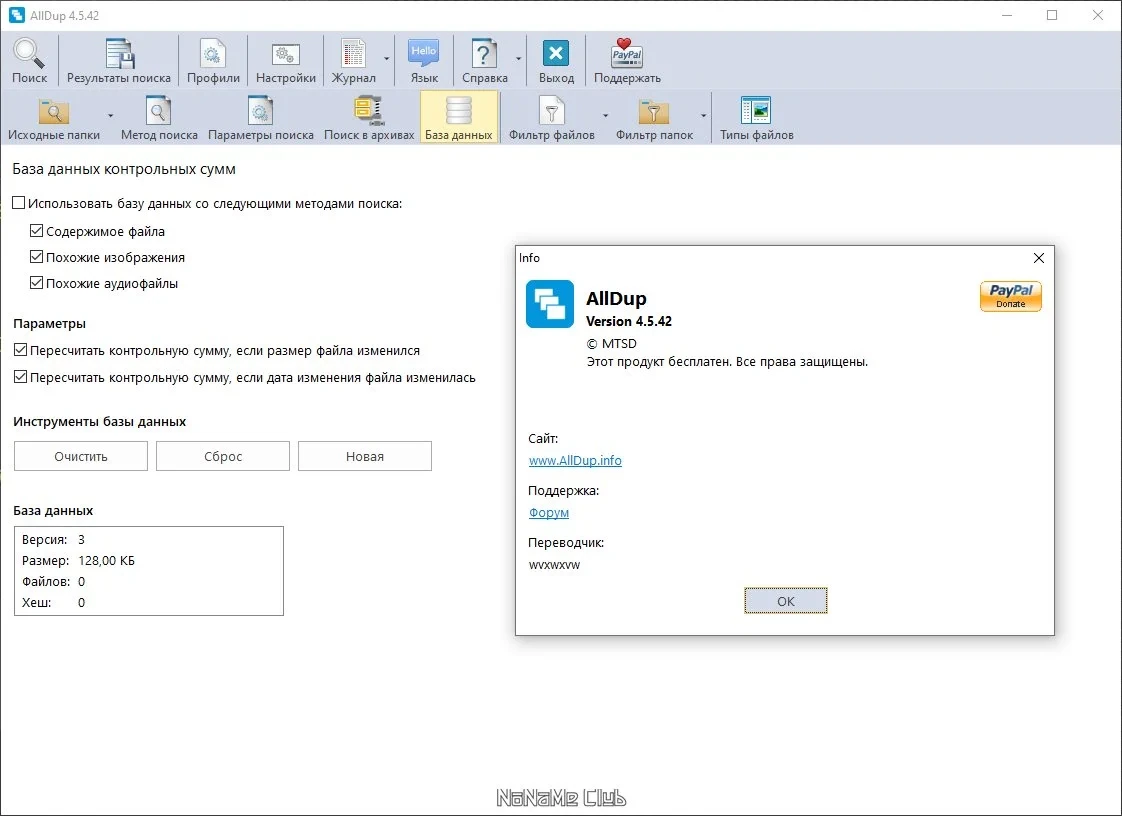Select the Типы файлов icon

coord(756,111)
